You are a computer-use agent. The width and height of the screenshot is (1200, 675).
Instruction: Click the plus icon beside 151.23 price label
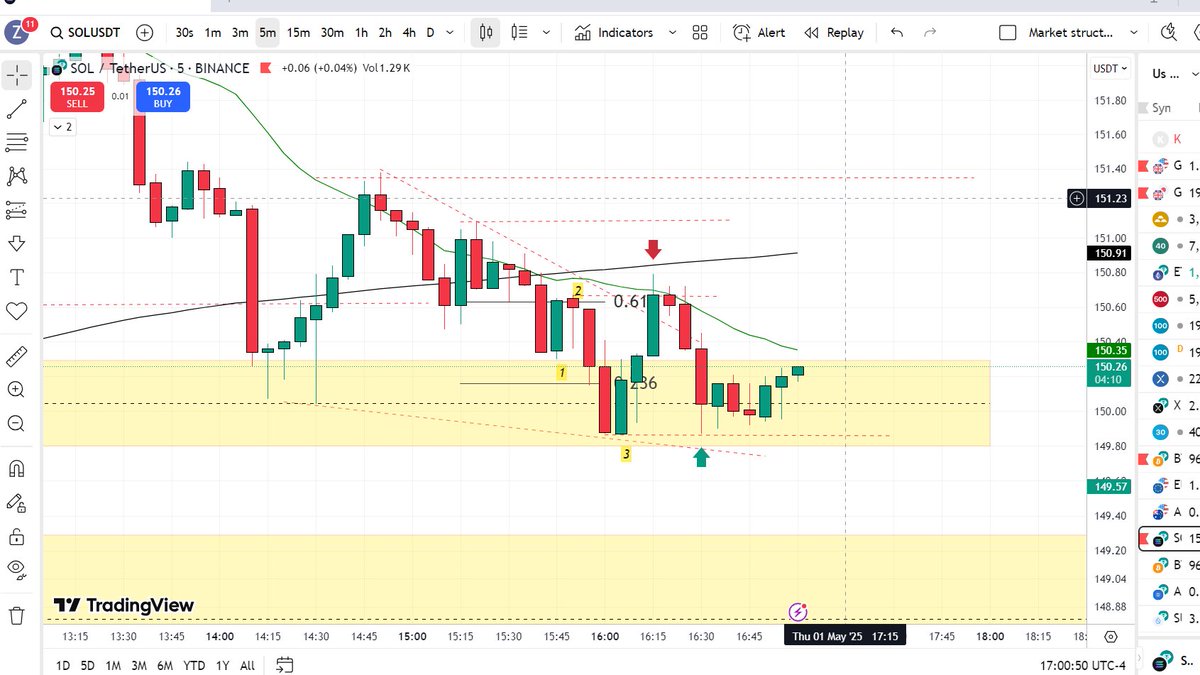tap(1076, 198)
